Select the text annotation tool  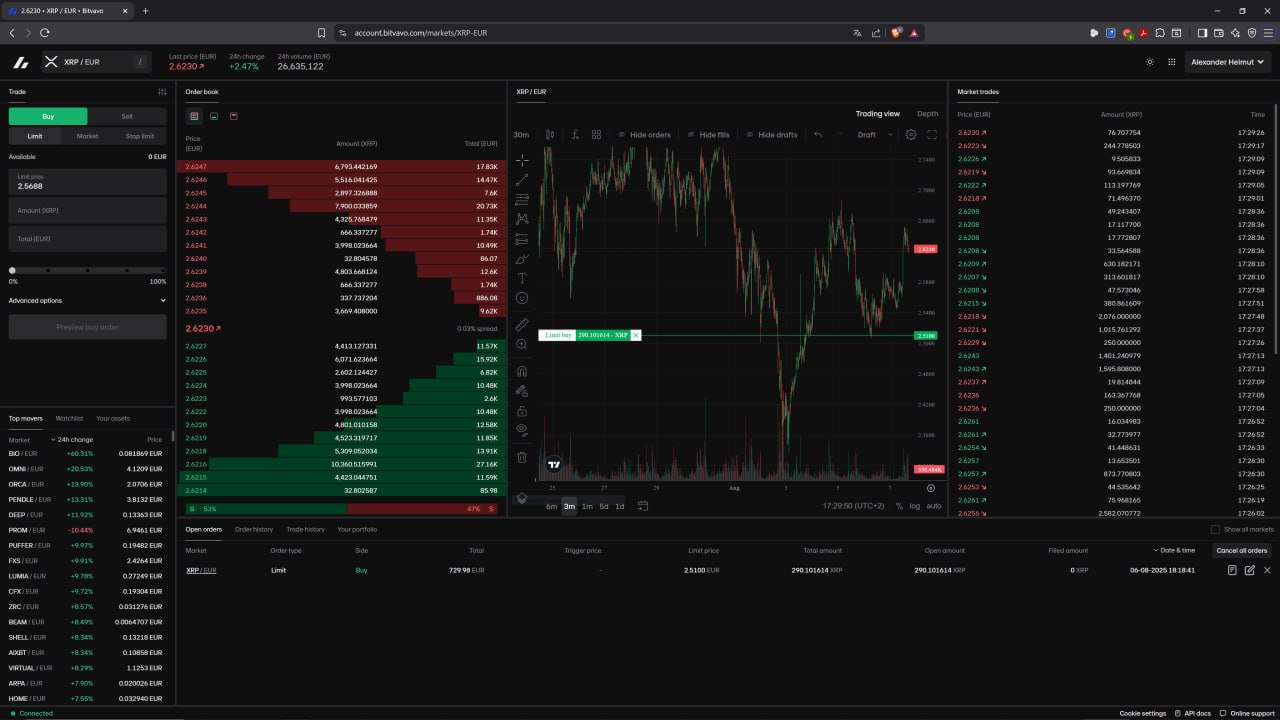point(521,278)
